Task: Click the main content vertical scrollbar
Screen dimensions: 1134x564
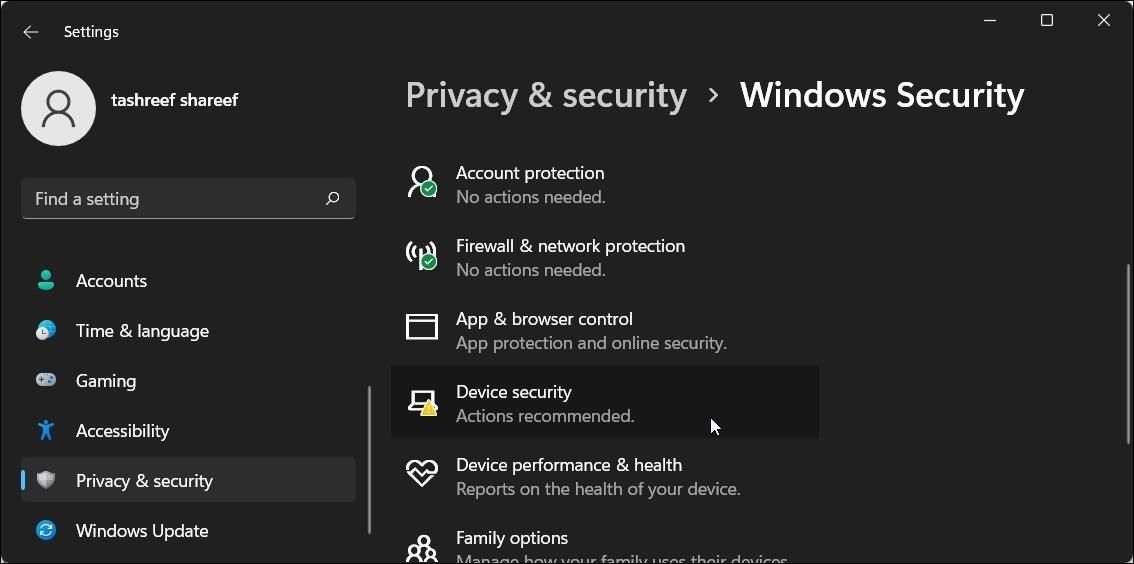Action: pyautogui.click(x=1128, y=354)
